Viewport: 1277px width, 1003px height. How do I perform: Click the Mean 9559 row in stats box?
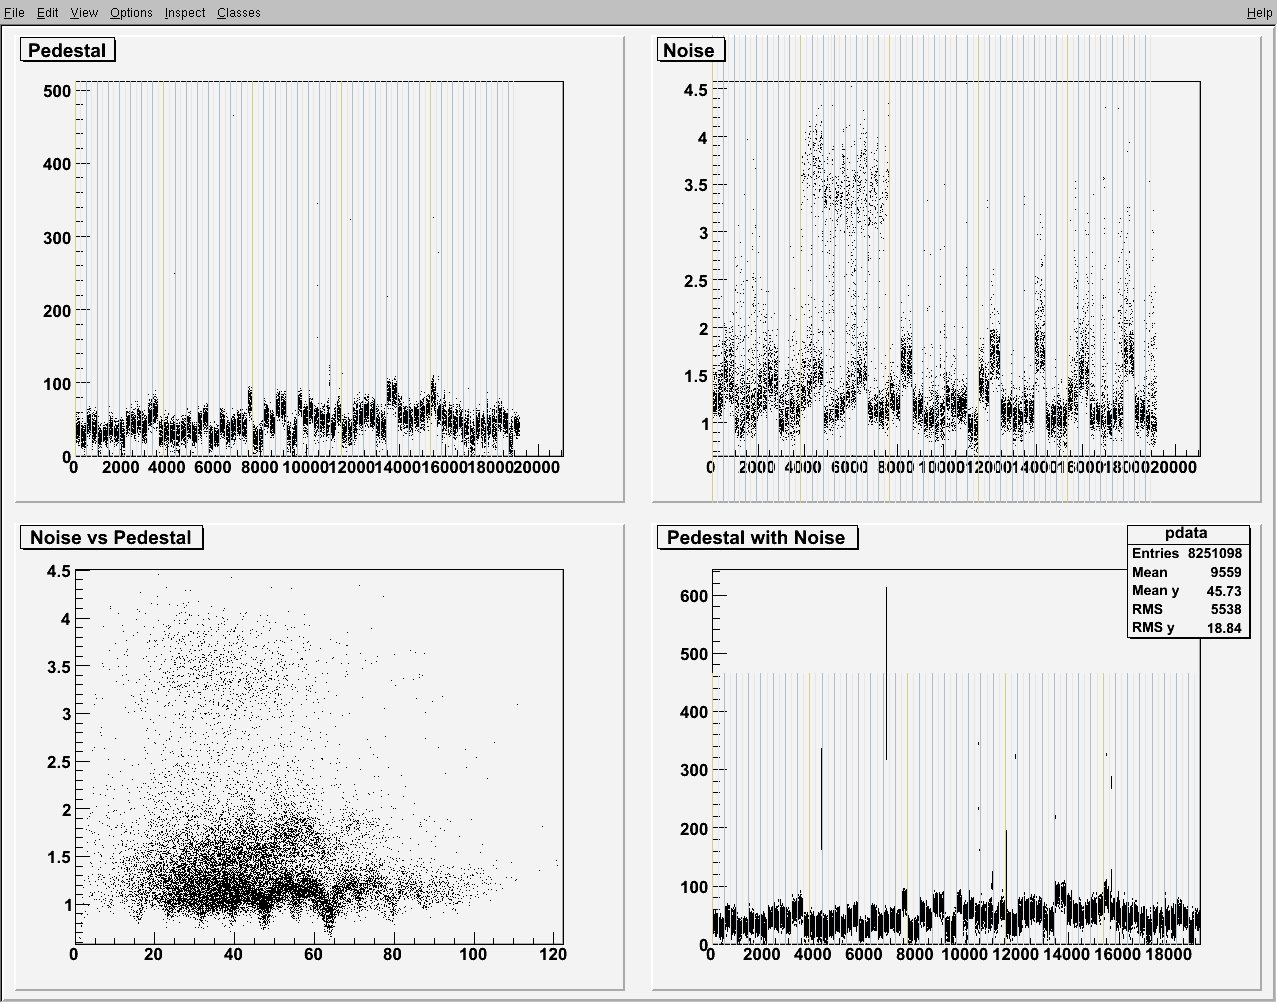tap(1188, 572)
